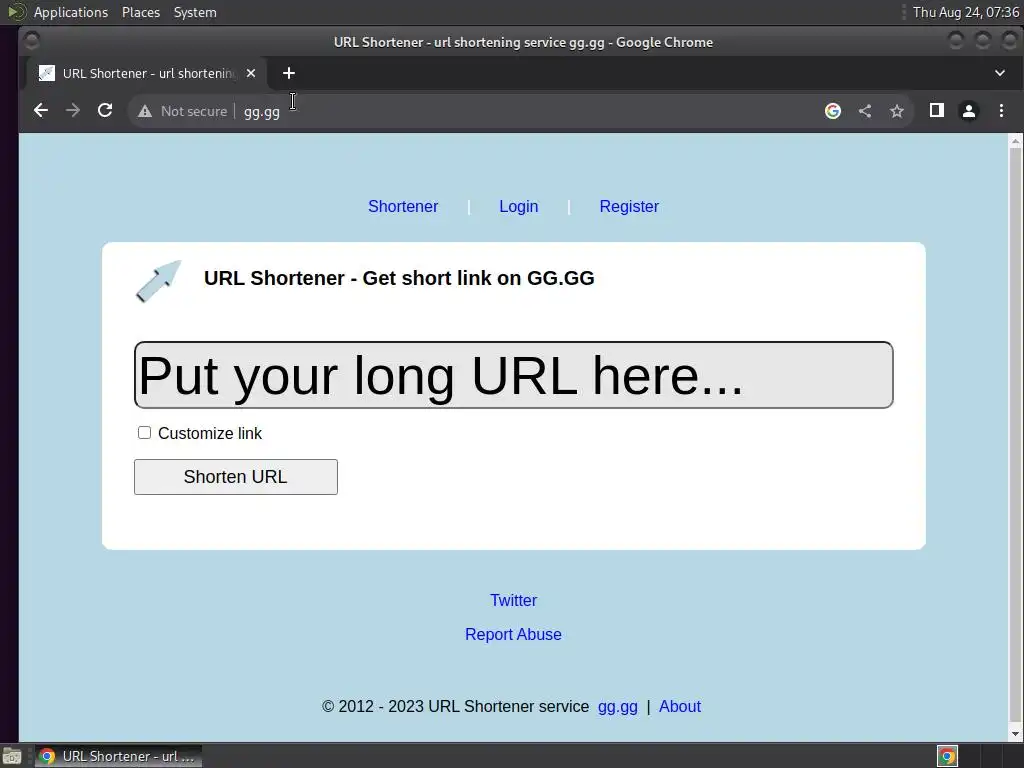Click the URL Shortener taskbar button
The height and width of the screenshot is (768, 1024).
[118, 756]
